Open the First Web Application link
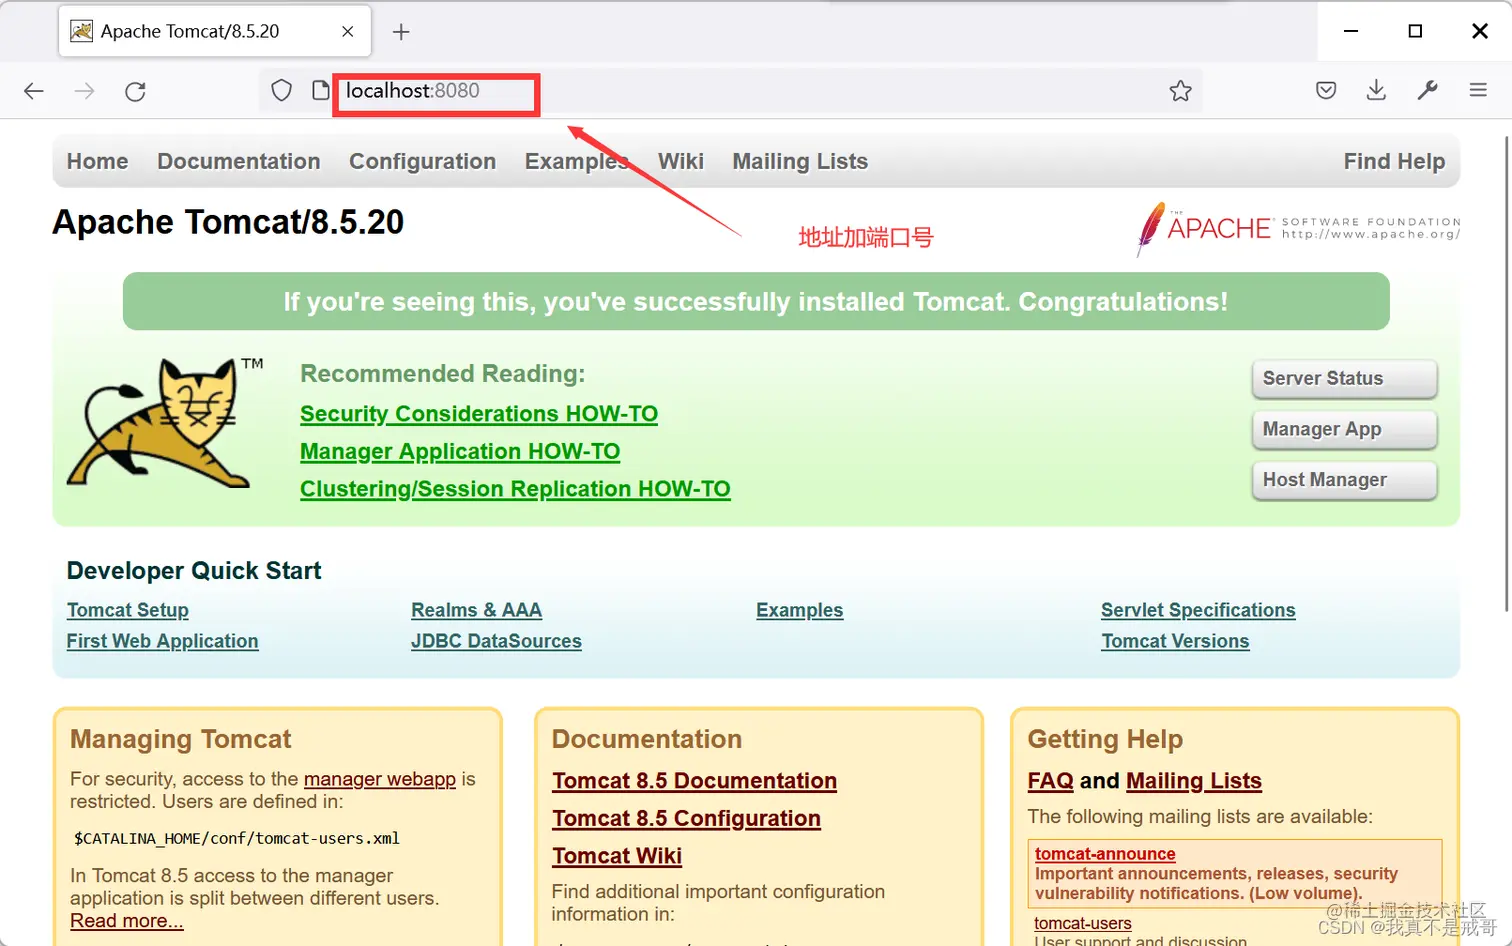 pyautogui.click(x=163, y=641)
